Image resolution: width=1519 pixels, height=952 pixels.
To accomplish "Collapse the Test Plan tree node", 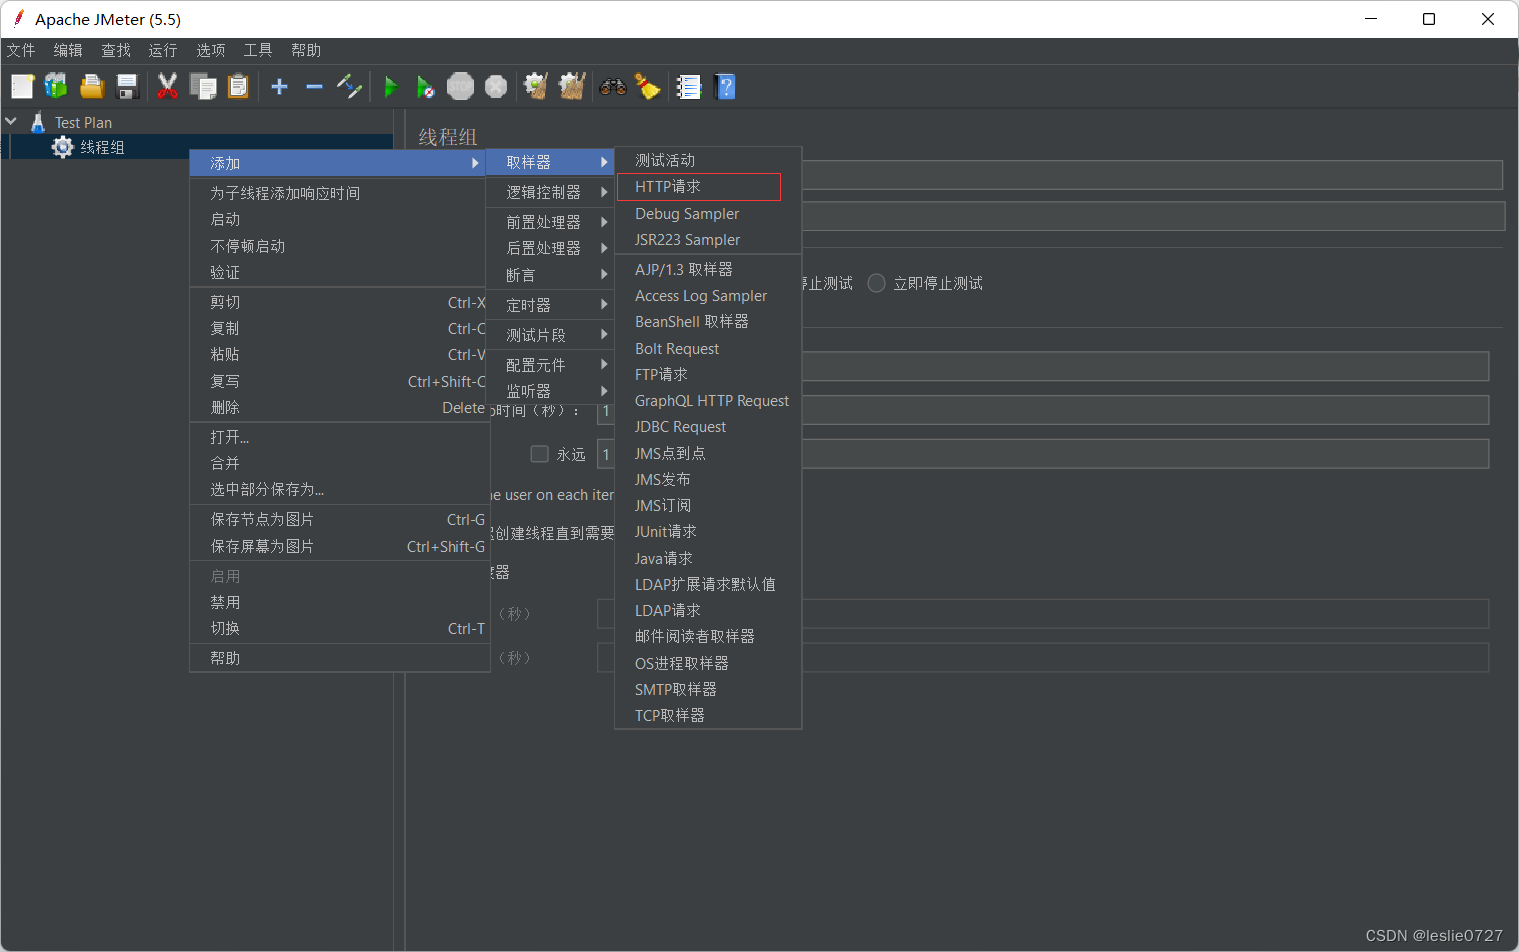I will click(x=11, y=121).
